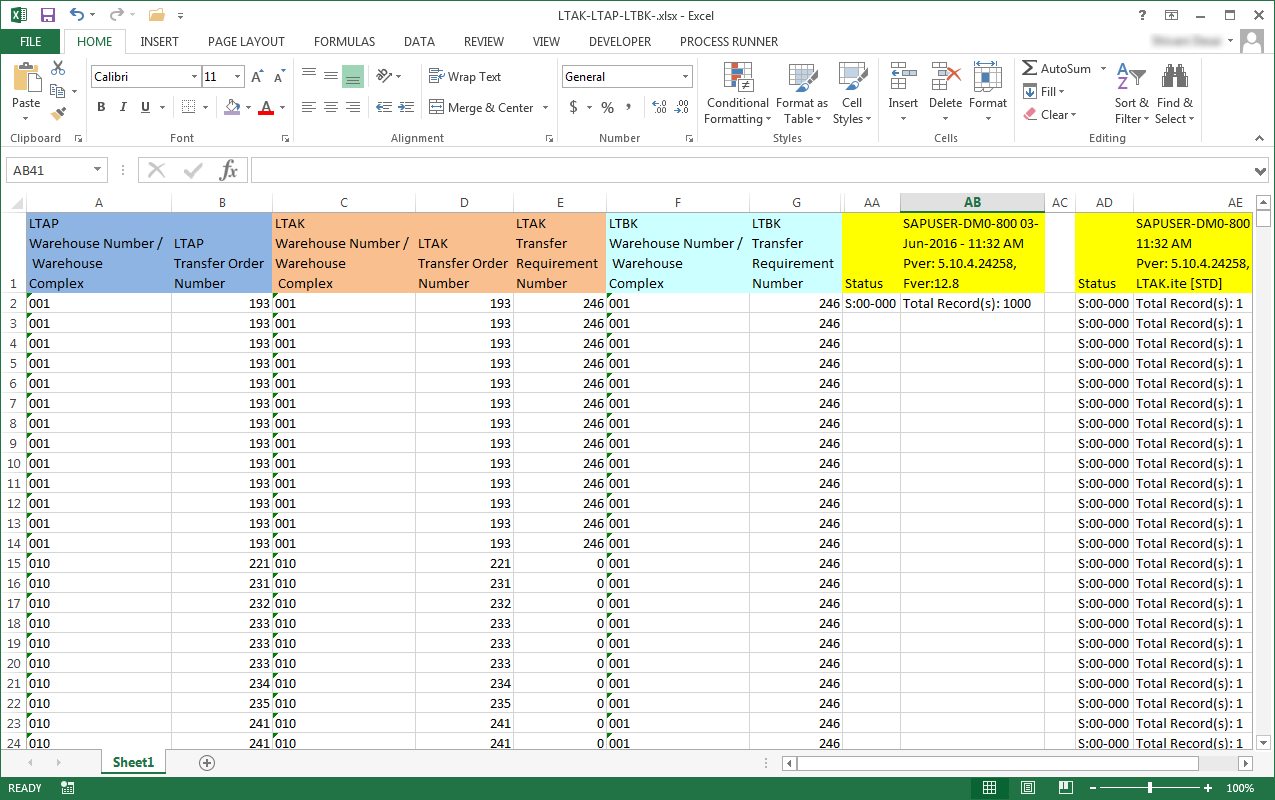Switch to the FORMULAS ribbon tab

tap(344, 41)
